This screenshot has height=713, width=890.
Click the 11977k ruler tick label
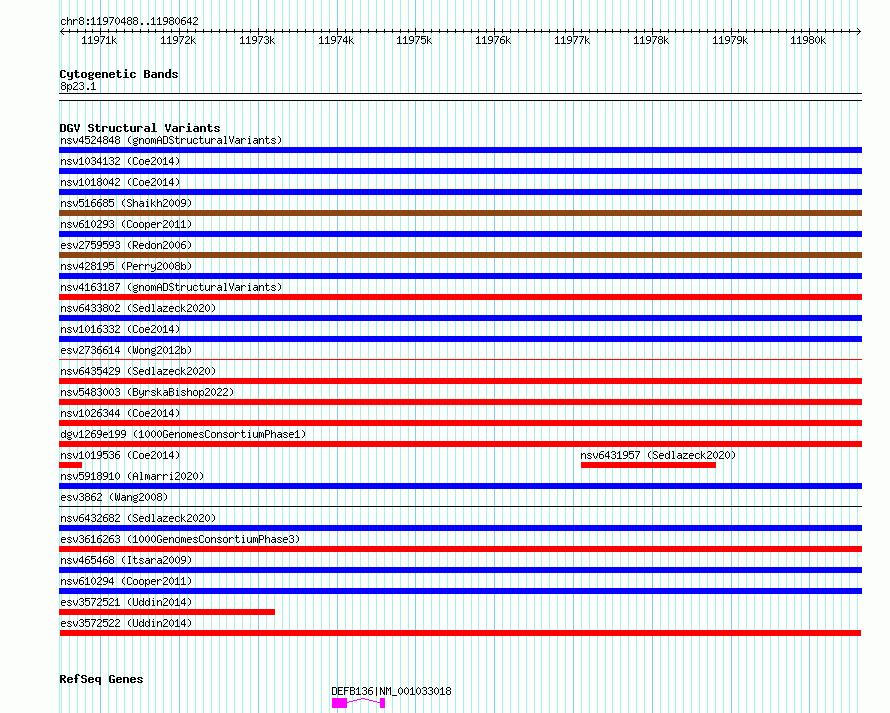572,40
